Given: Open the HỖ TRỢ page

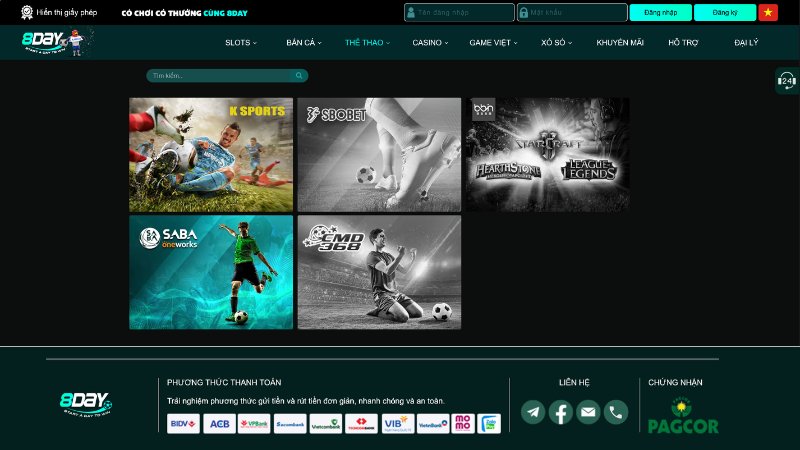Looking at the screenshot, I should point(683,42).
